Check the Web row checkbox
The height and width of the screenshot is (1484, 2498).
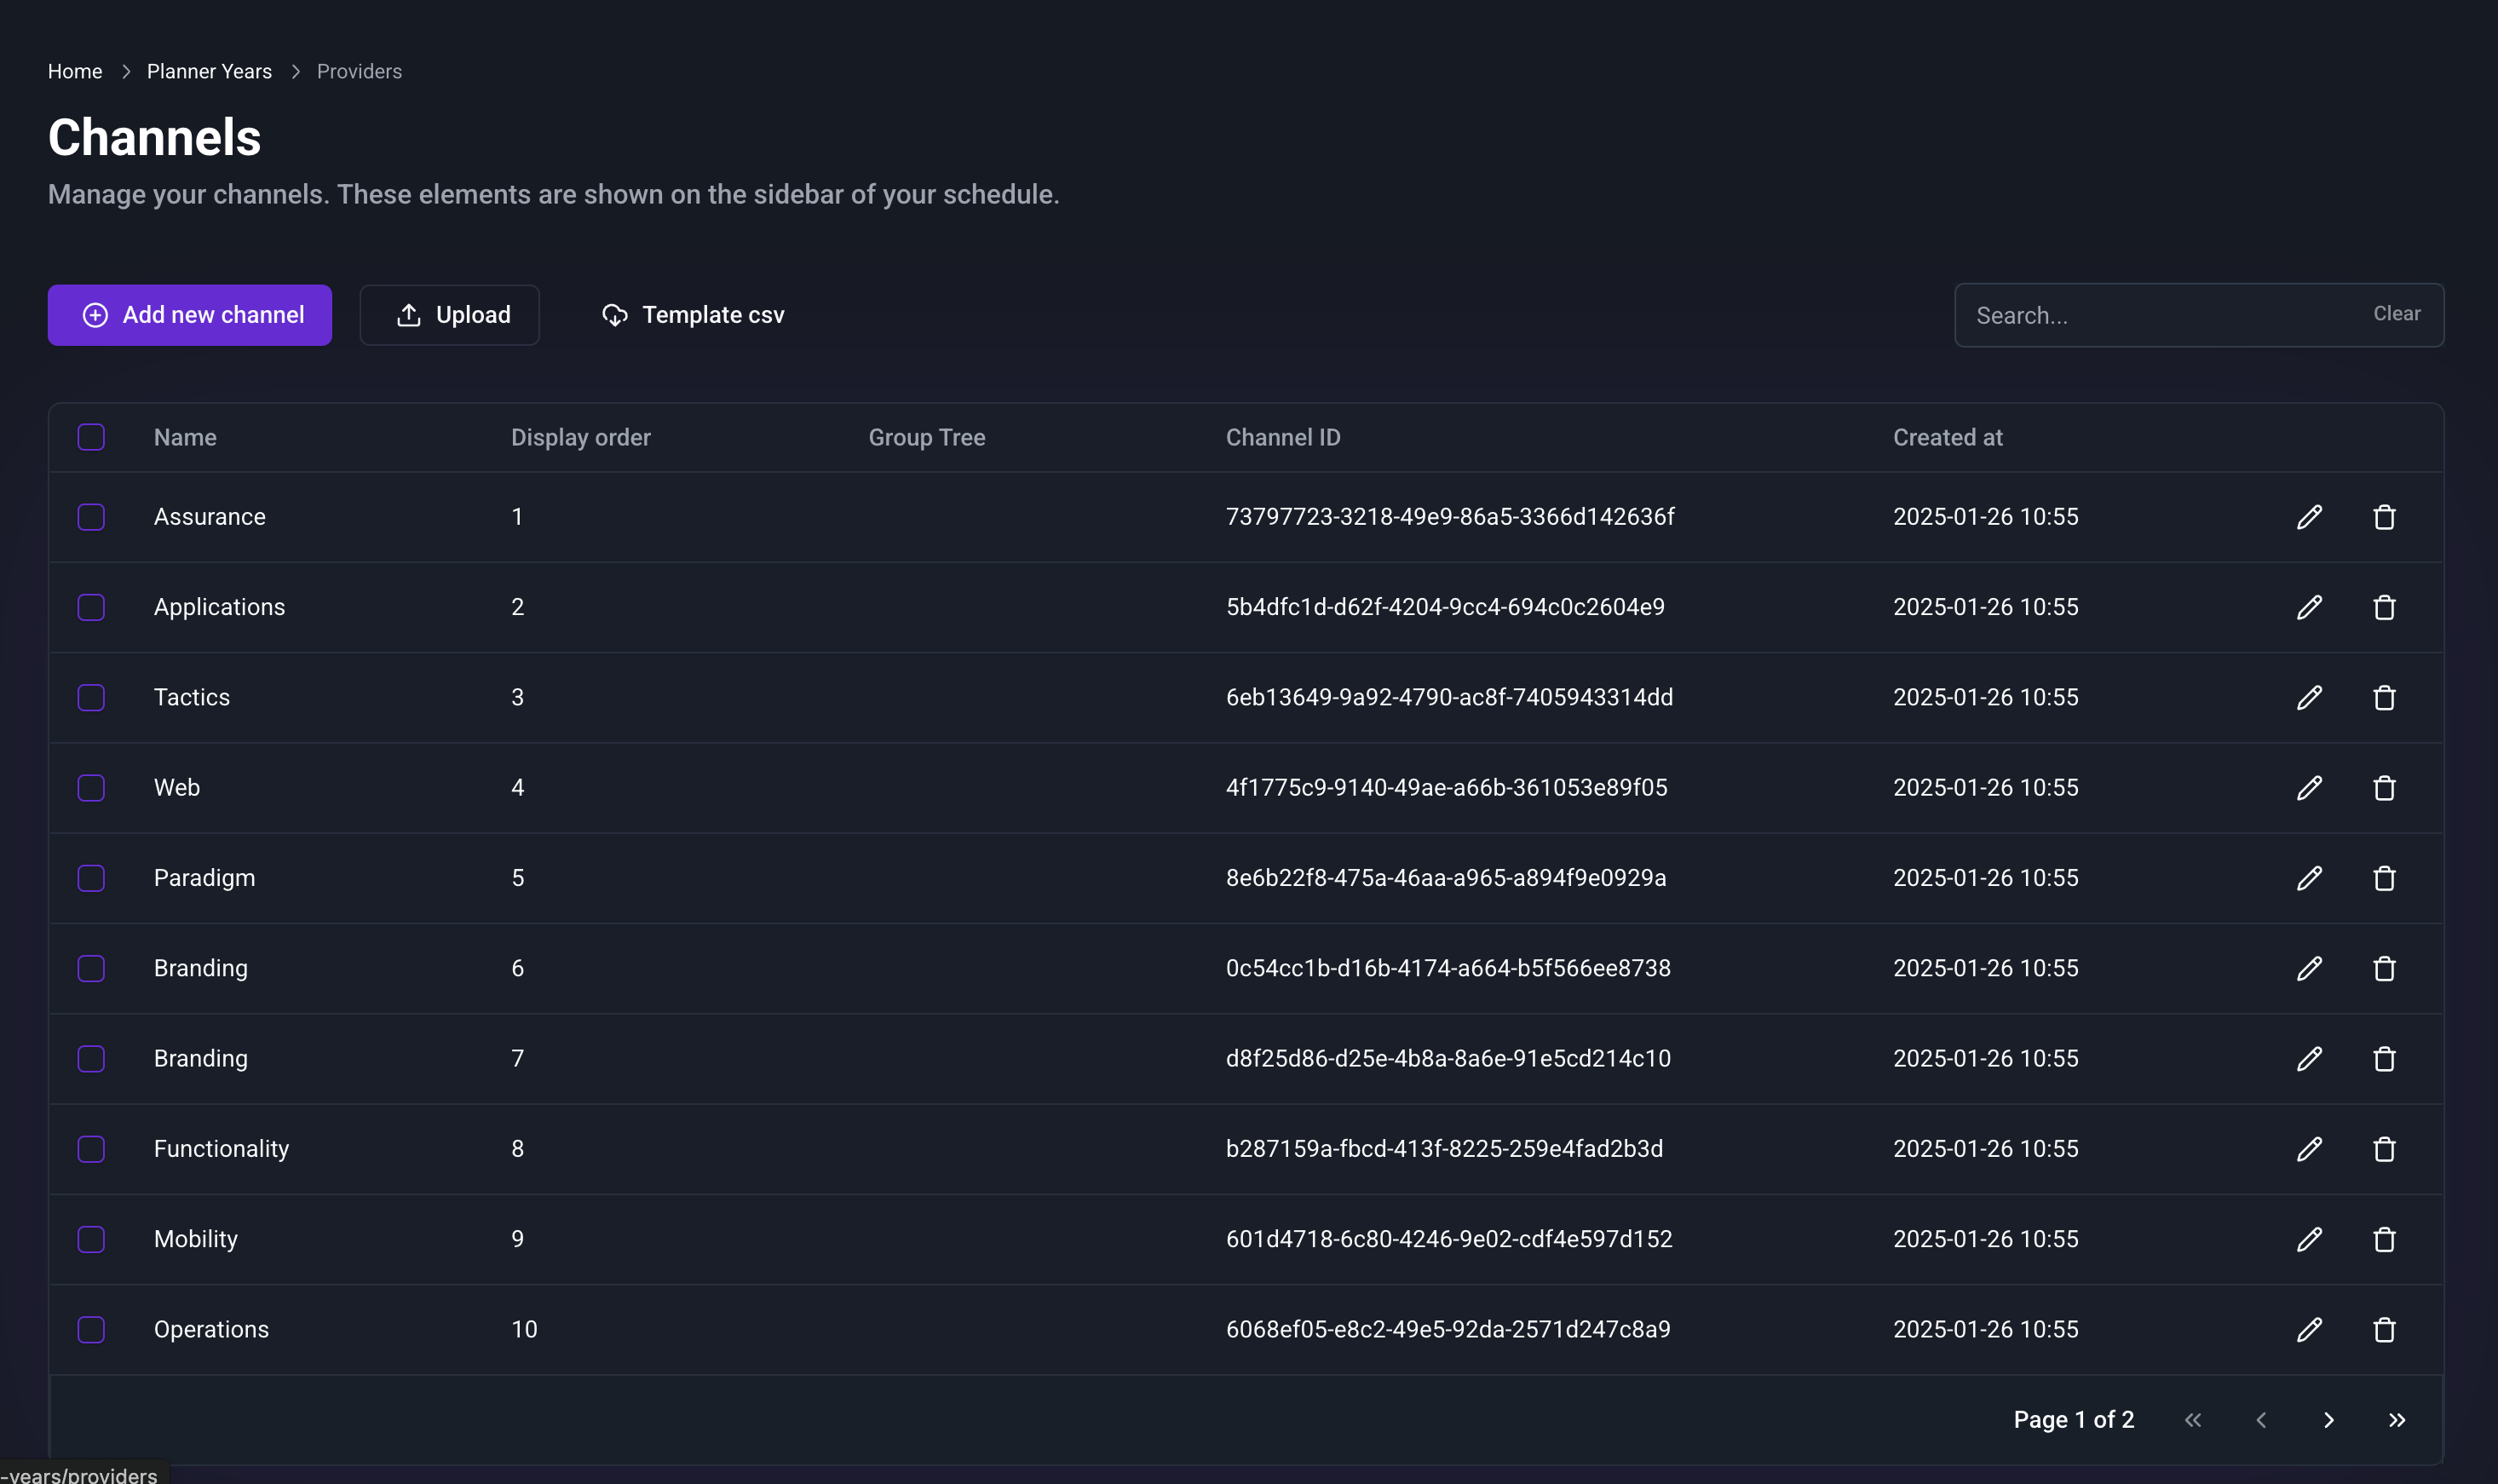(x=91, y=788)
